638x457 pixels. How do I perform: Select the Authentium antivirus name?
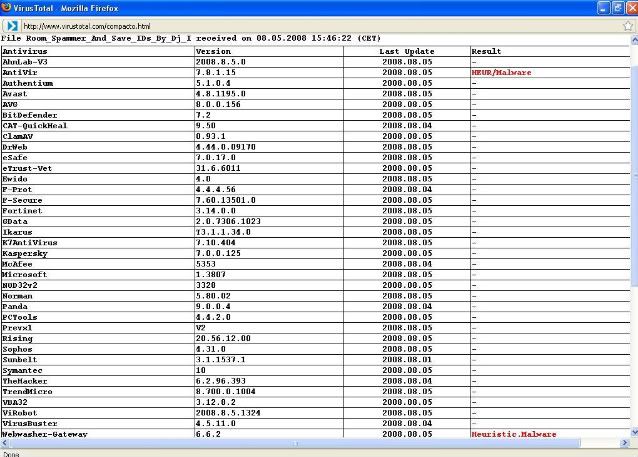(x=28, y=83)
